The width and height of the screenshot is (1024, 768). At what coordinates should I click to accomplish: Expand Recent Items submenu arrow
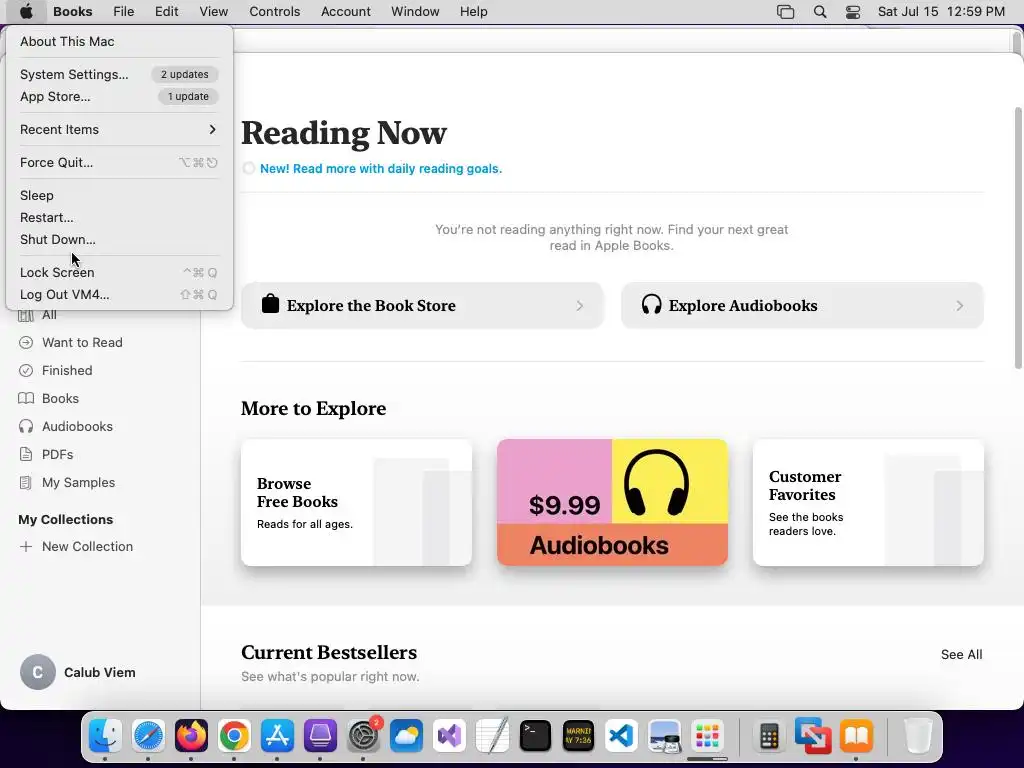212,129
